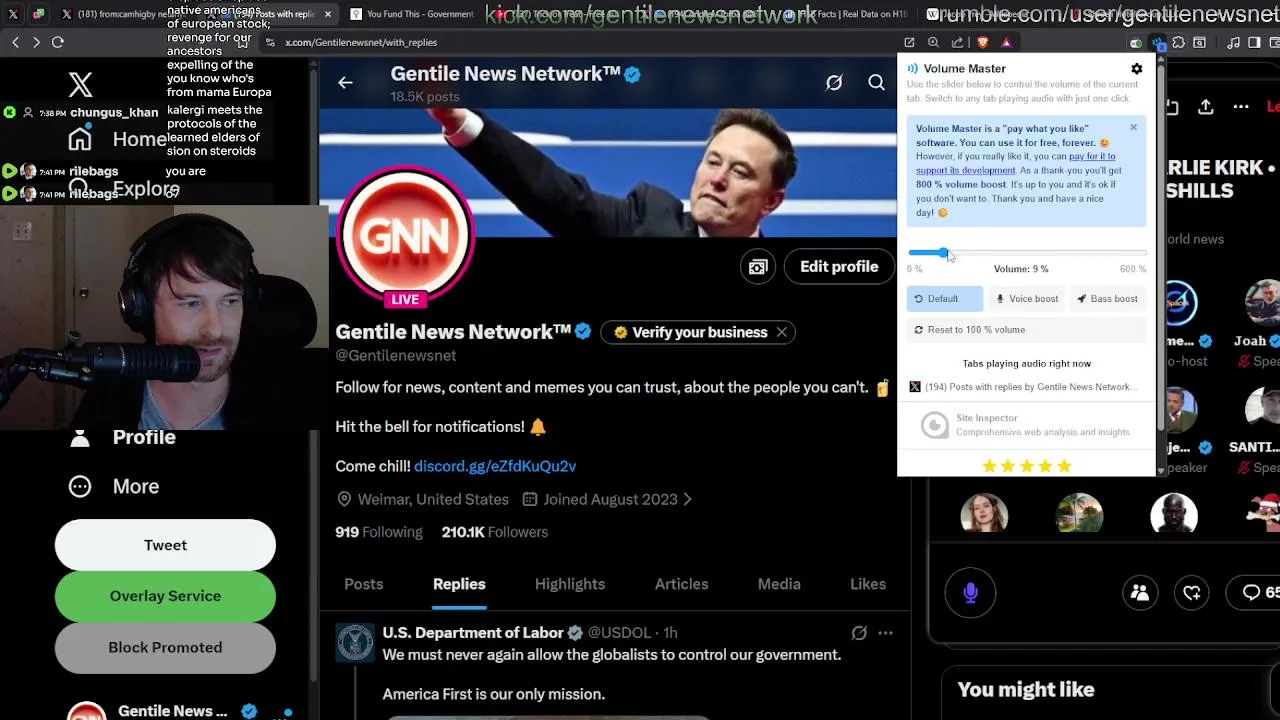Switch to the Posts tab
The height and width of the screenshot is (720, 1280).
pos(364,584)
